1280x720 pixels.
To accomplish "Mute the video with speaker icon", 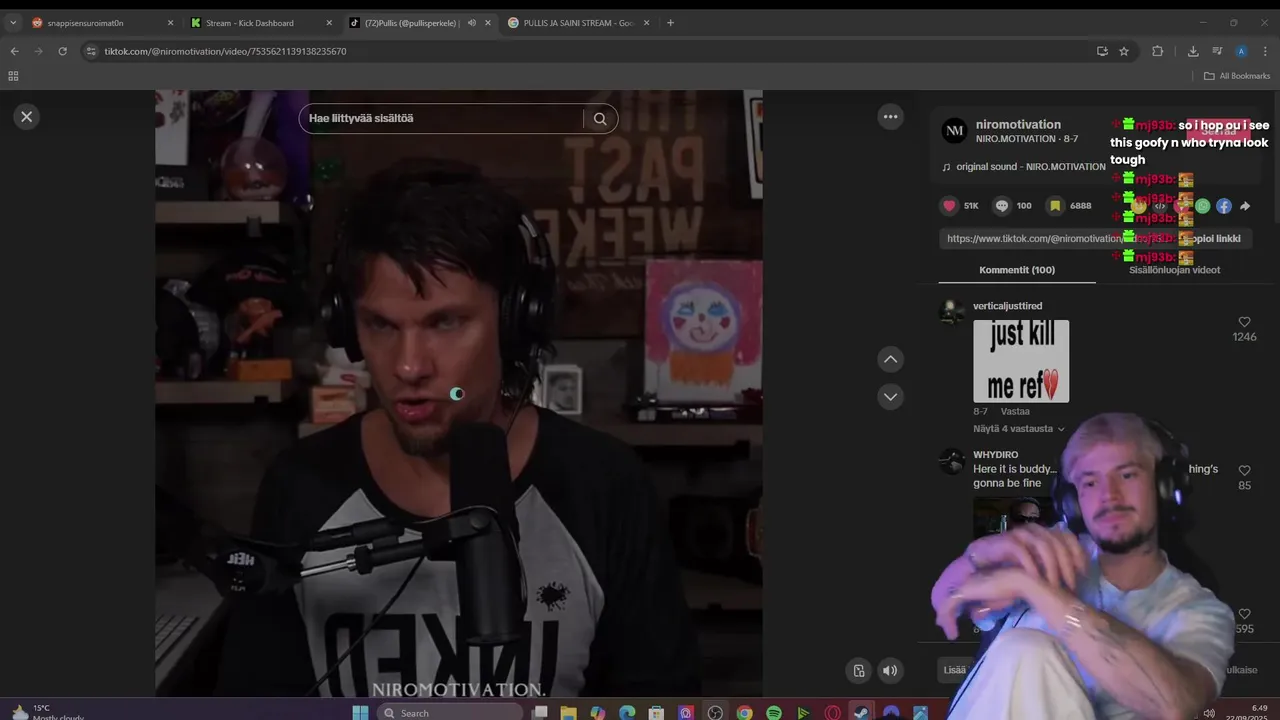I will coord(889,671).
